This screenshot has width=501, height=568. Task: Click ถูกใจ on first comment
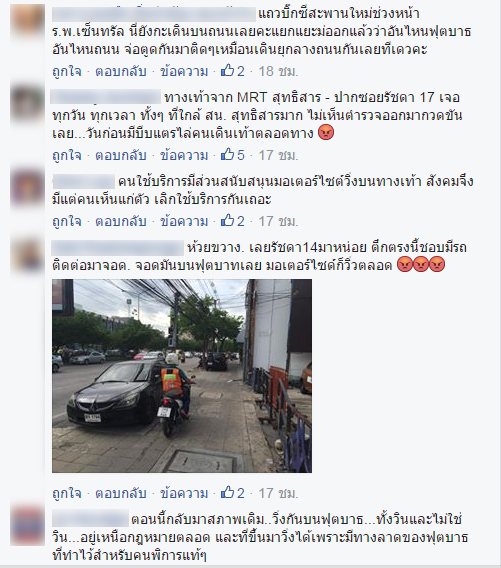[x=67, y=71]
